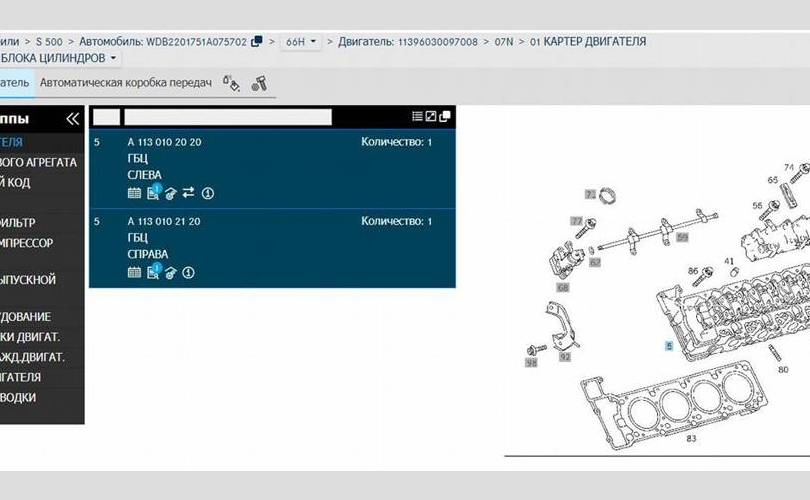This screenshot has height=500, width=810.
Task: Click the bolt parts icon beside tabs
Action: tap(259, 84)
